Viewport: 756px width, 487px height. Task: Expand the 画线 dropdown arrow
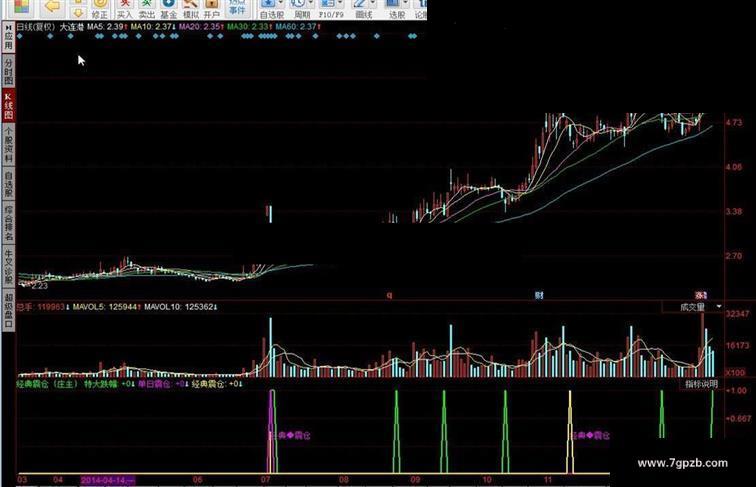click(x=373, y=3)
